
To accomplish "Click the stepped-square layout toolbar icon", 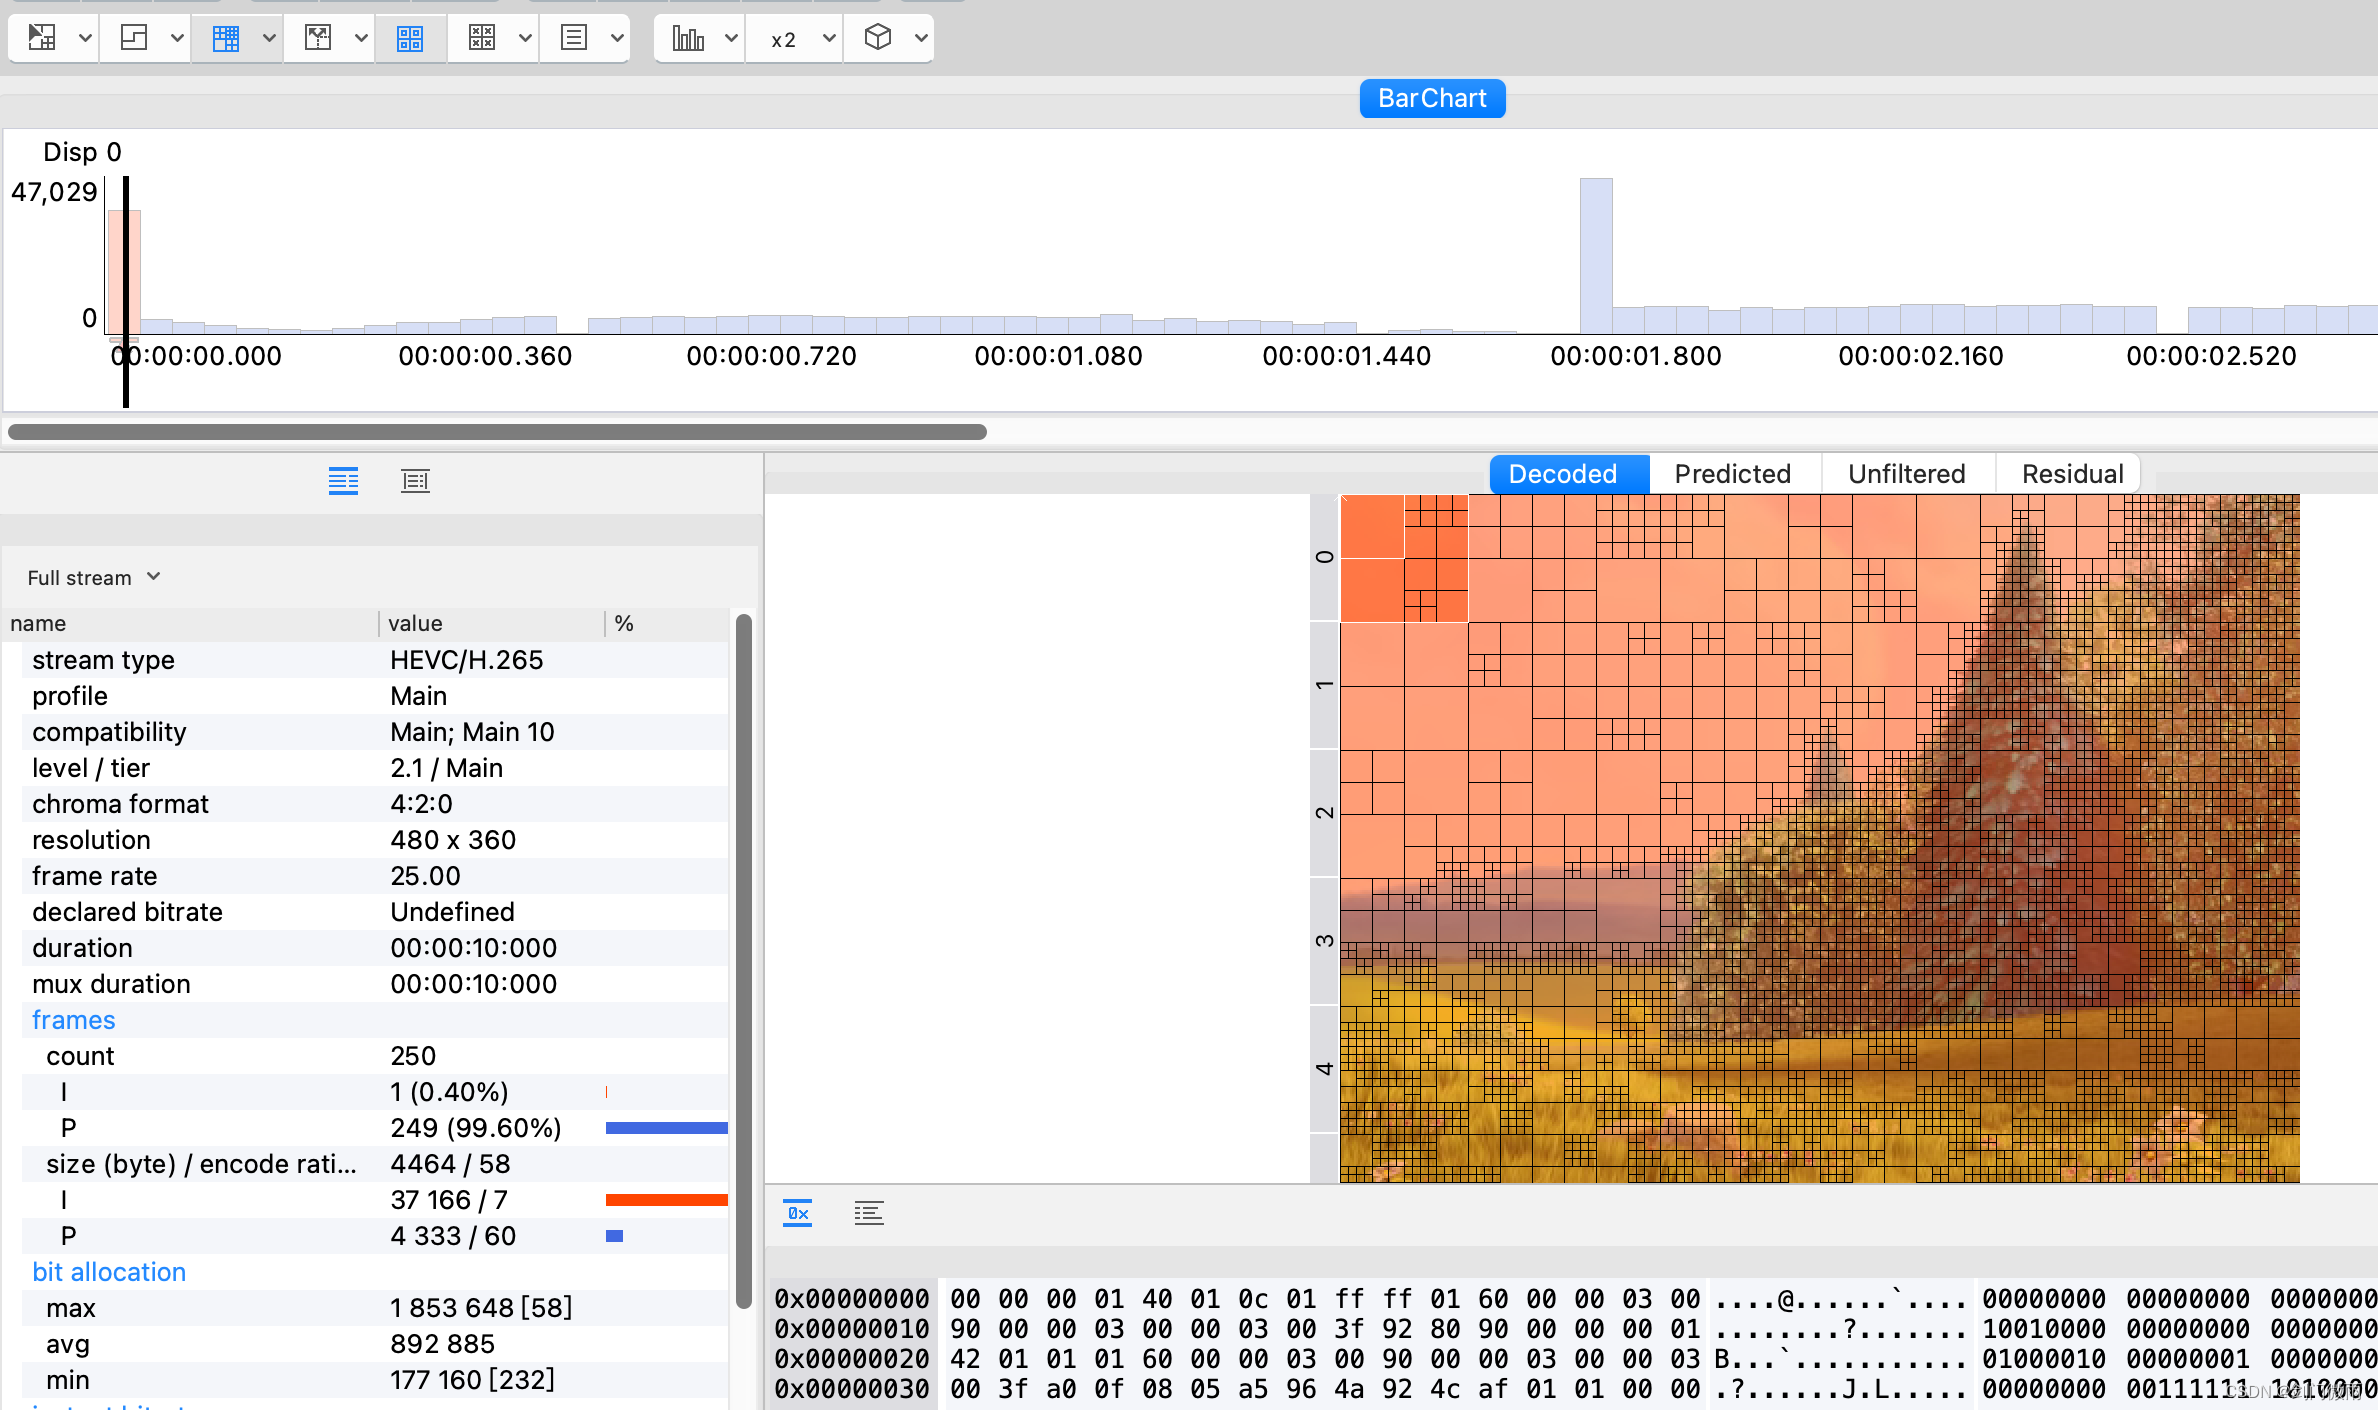I will [x=134, y=38].
